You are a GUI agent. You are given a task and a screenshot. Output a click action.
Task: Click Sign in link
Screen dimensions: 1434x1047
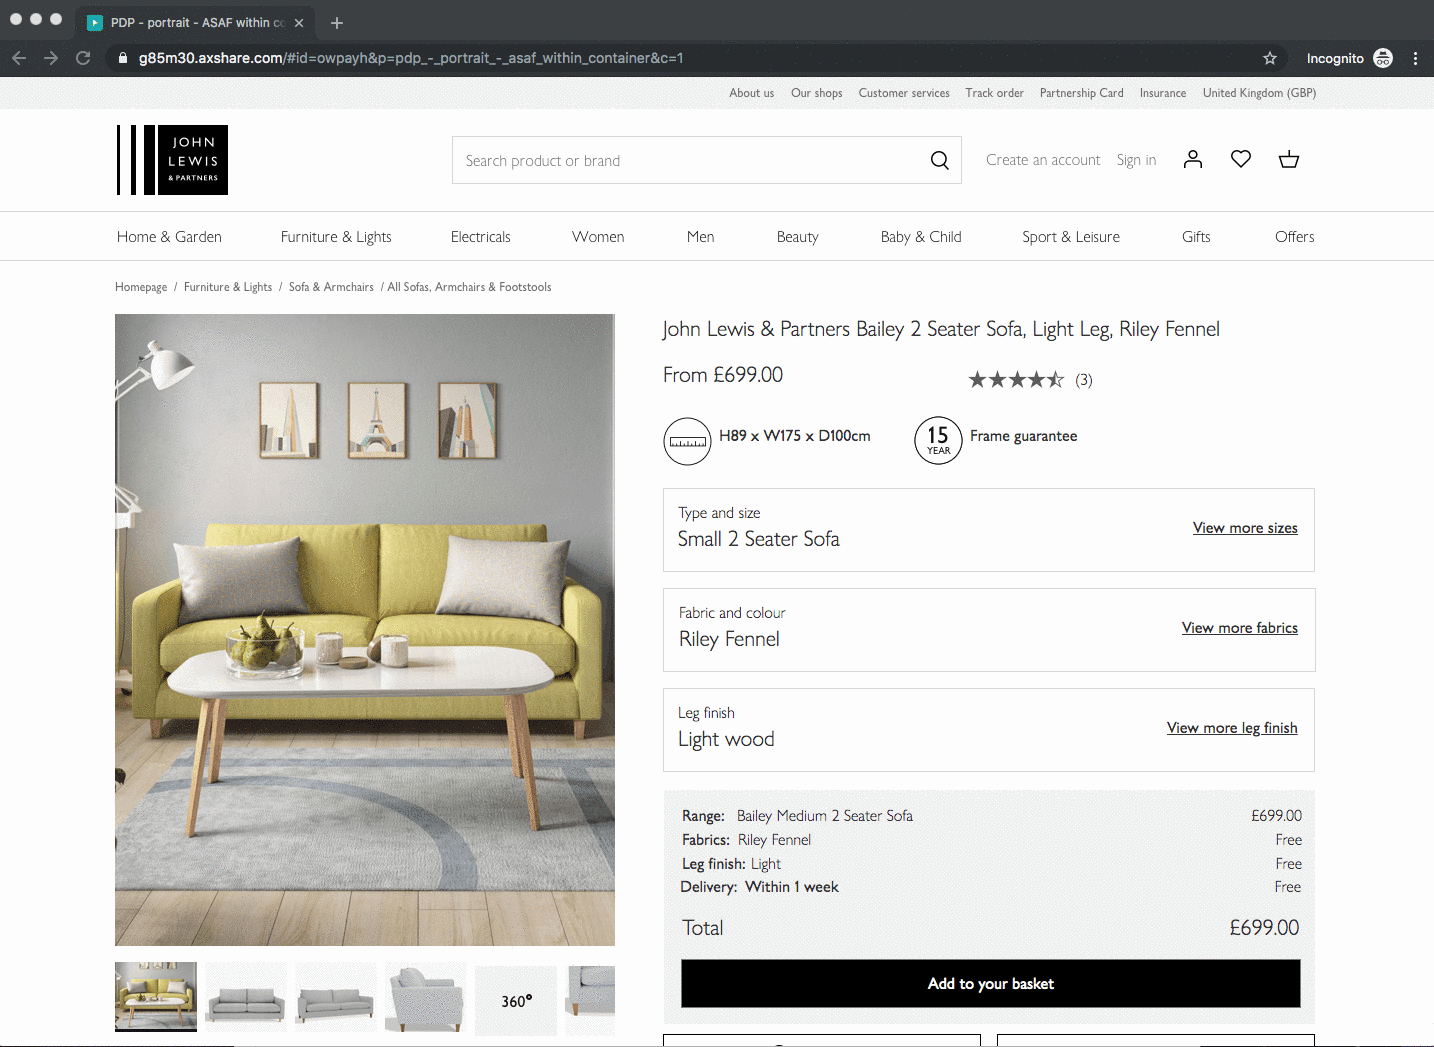(1136, 160)
